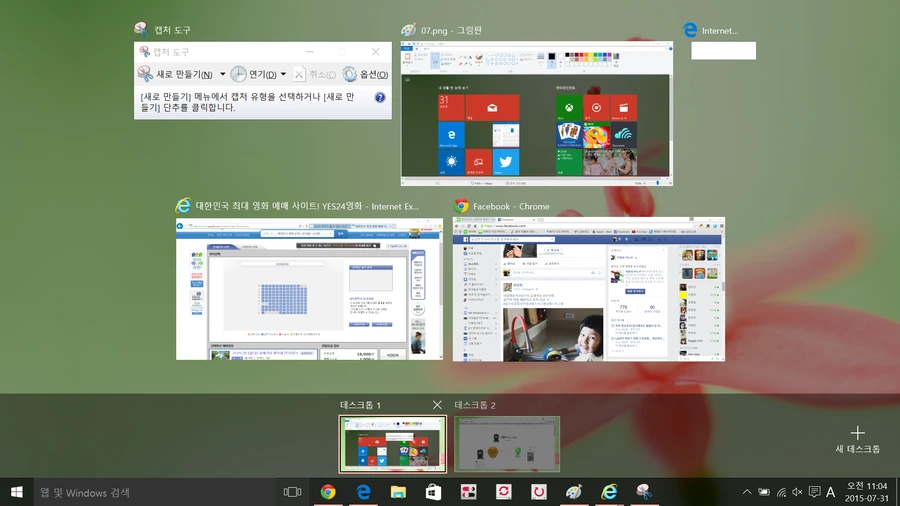Open 옵션(O) options in Snipping Tool
Image resolution: width=900 pixels, height=506 pixels.
coord(366,74)
